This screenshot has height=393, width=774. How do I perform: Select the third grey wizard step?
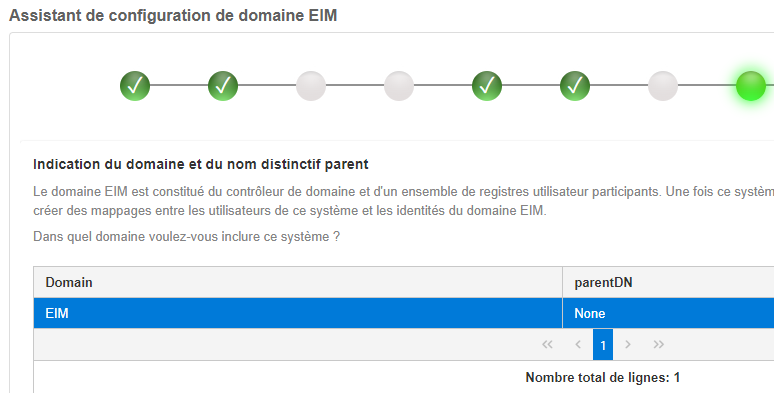[x=311, y=86]
